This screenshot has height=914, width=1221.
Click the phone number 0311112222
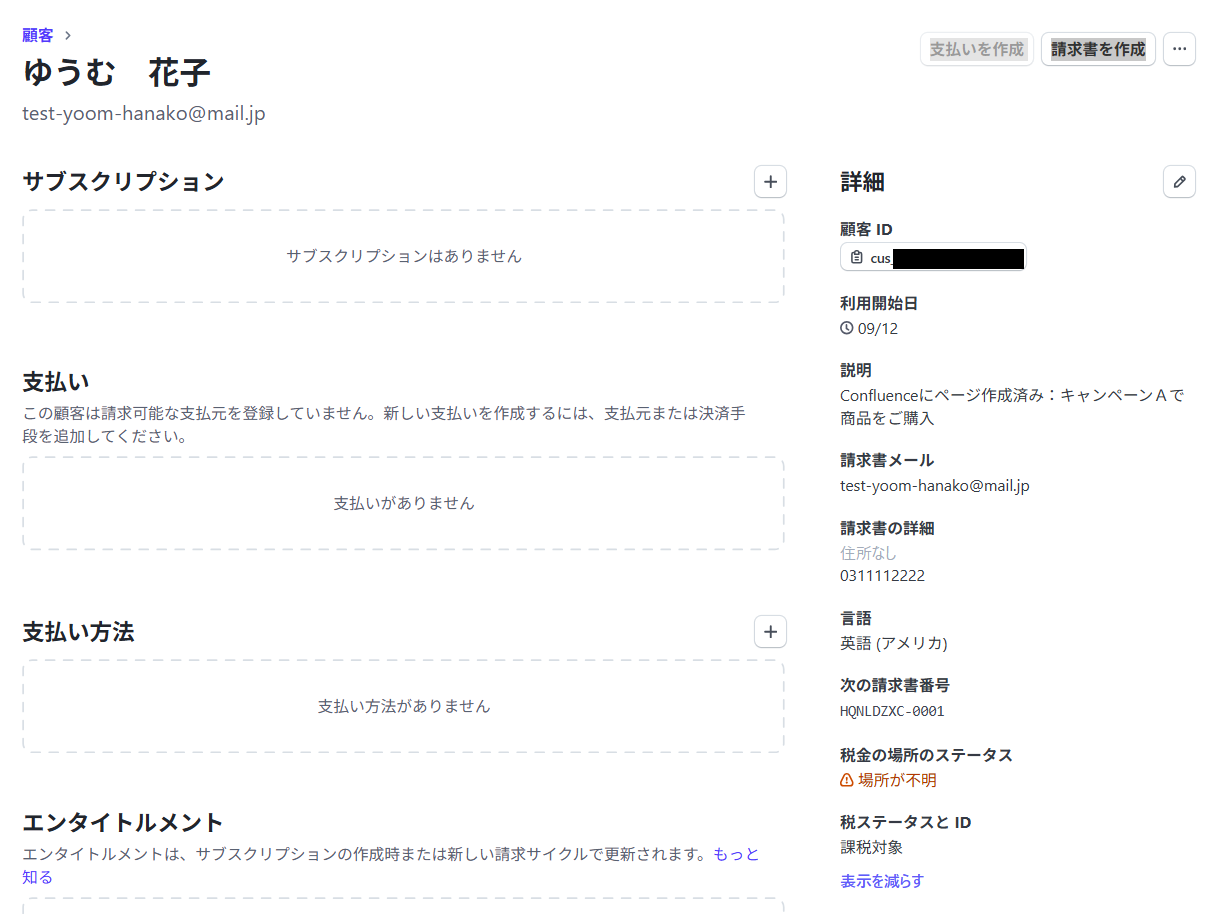[882, 576]
